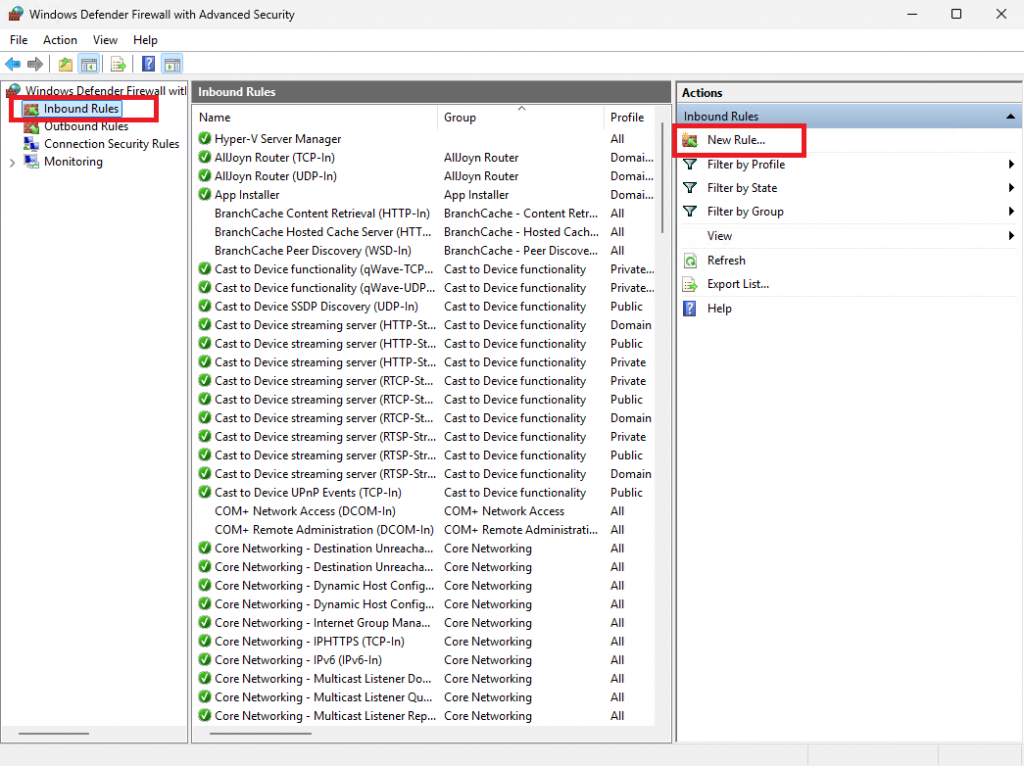
Task: Select Inbound Rules in the tree
Action: coord(82,108)
